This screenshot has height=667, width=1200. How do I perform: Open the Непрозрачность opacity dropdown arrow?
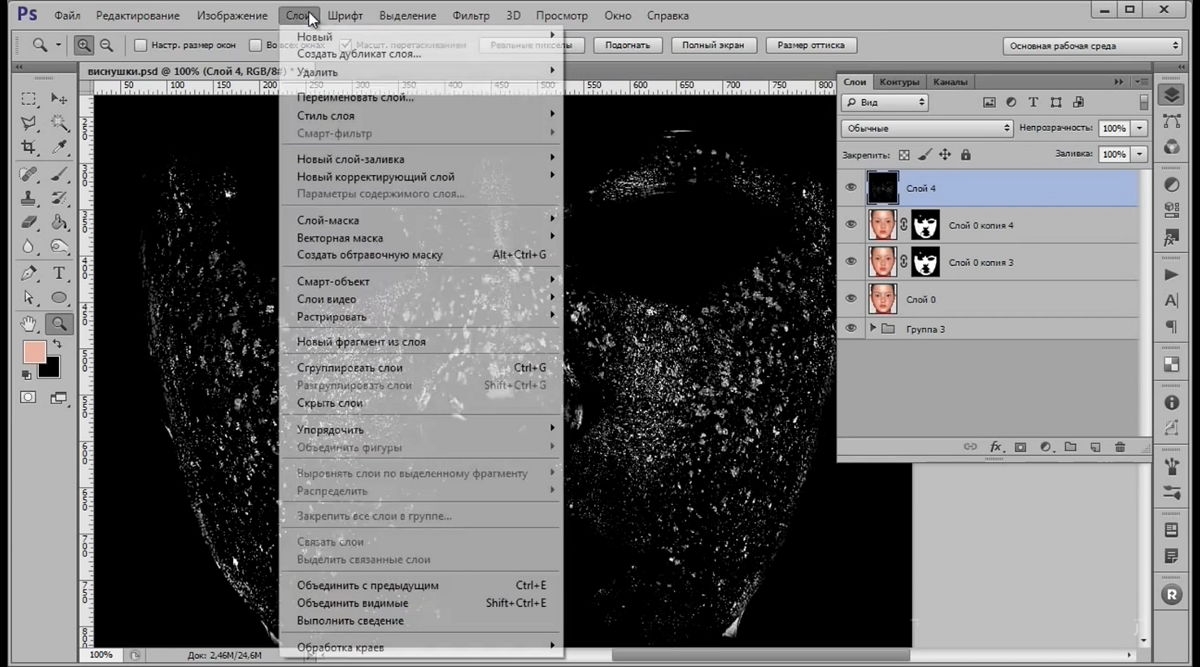pyautogui.click(x=1139, y=128)
